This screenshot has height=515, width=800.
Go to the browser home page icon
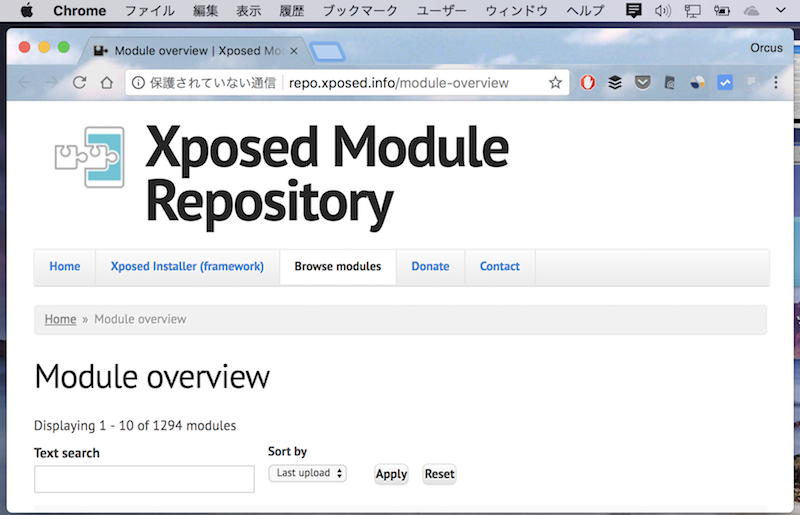pyautogui.click(x=107, y=82)
